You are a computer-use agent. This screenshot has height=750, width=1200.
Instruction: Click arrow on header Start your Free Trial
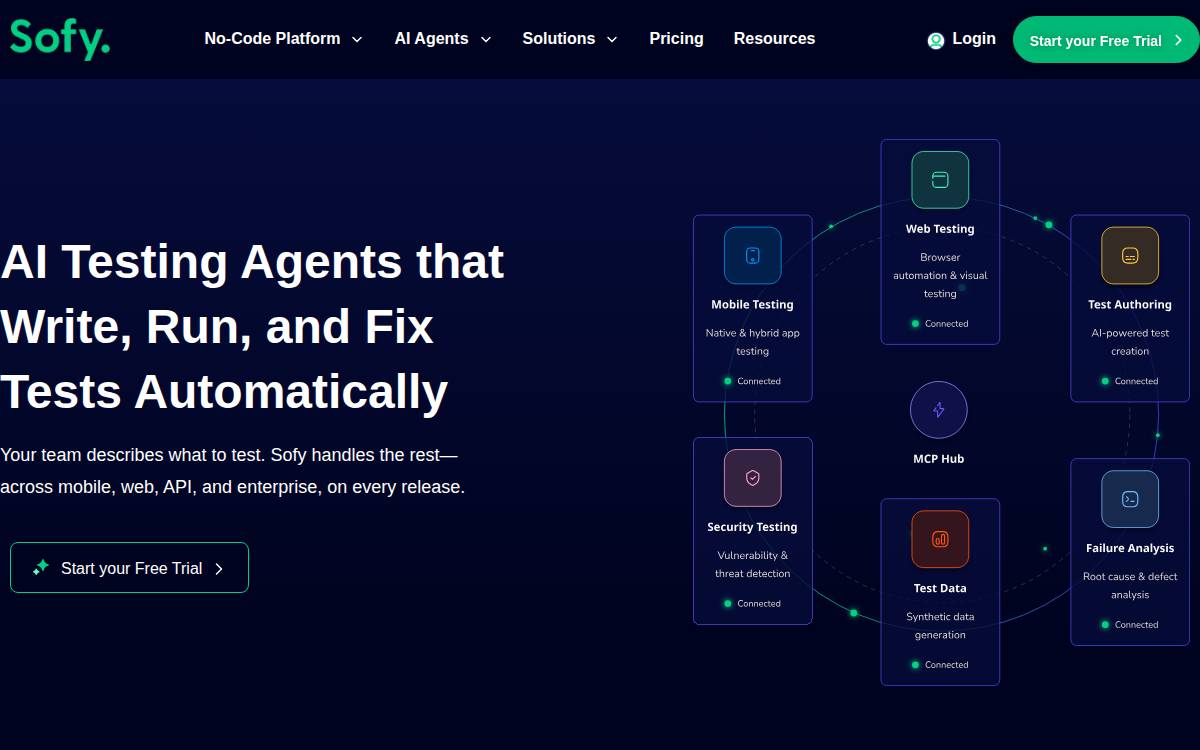pos(1179,40)
